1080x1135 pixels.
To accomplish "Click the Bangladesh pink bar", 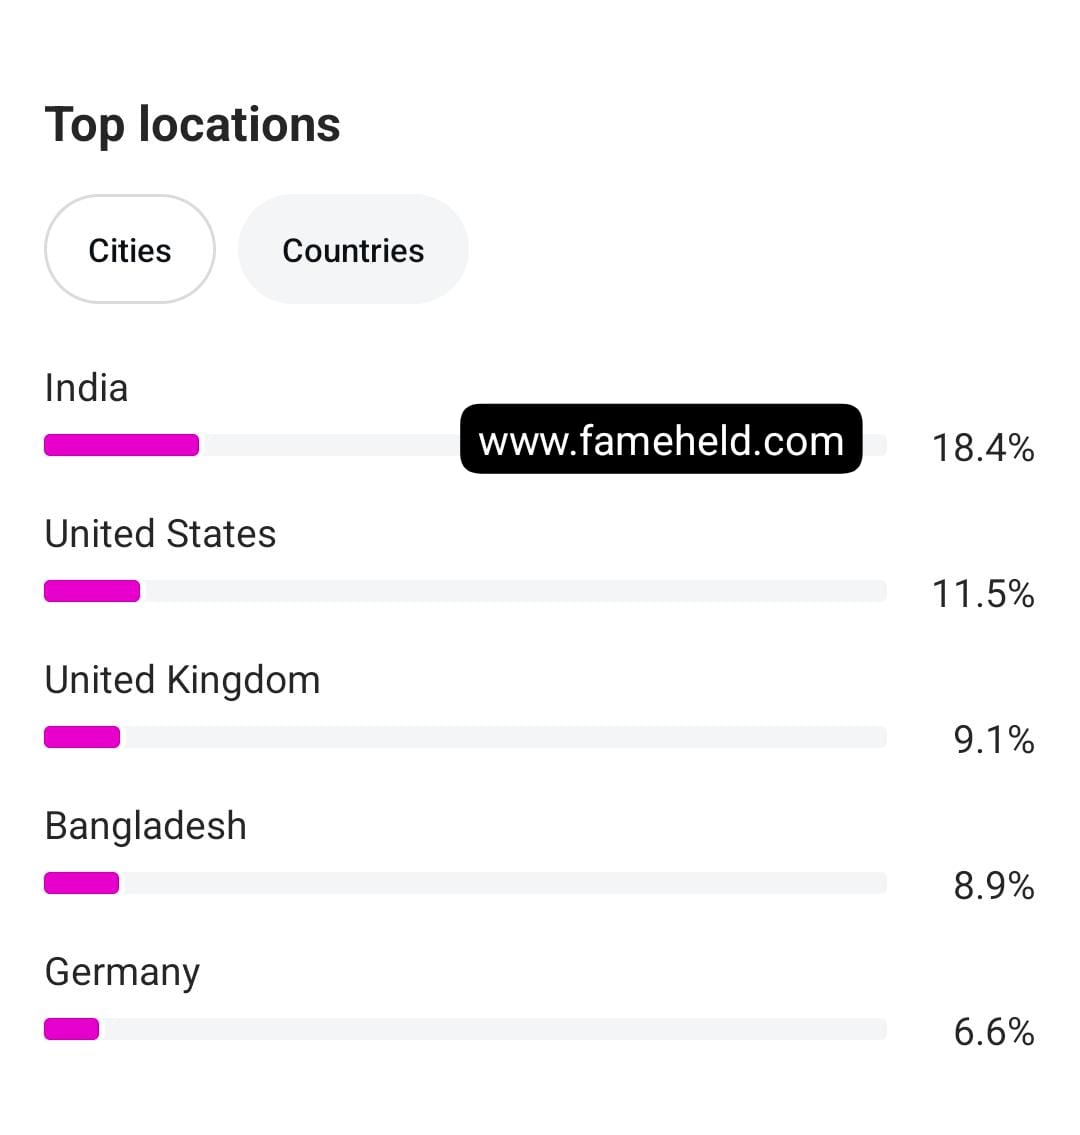I will (x=81, y=883).
